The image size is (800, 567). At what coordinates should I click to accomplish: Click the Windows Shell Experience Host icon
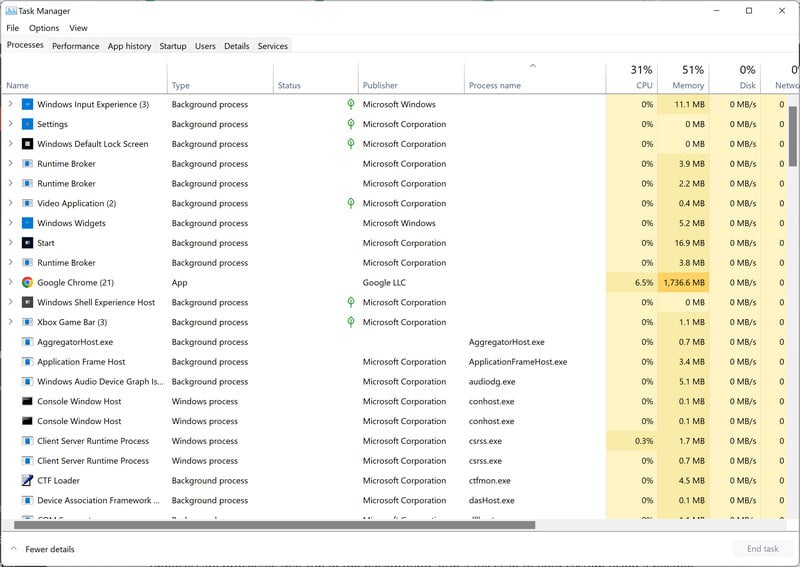(28, 303)
